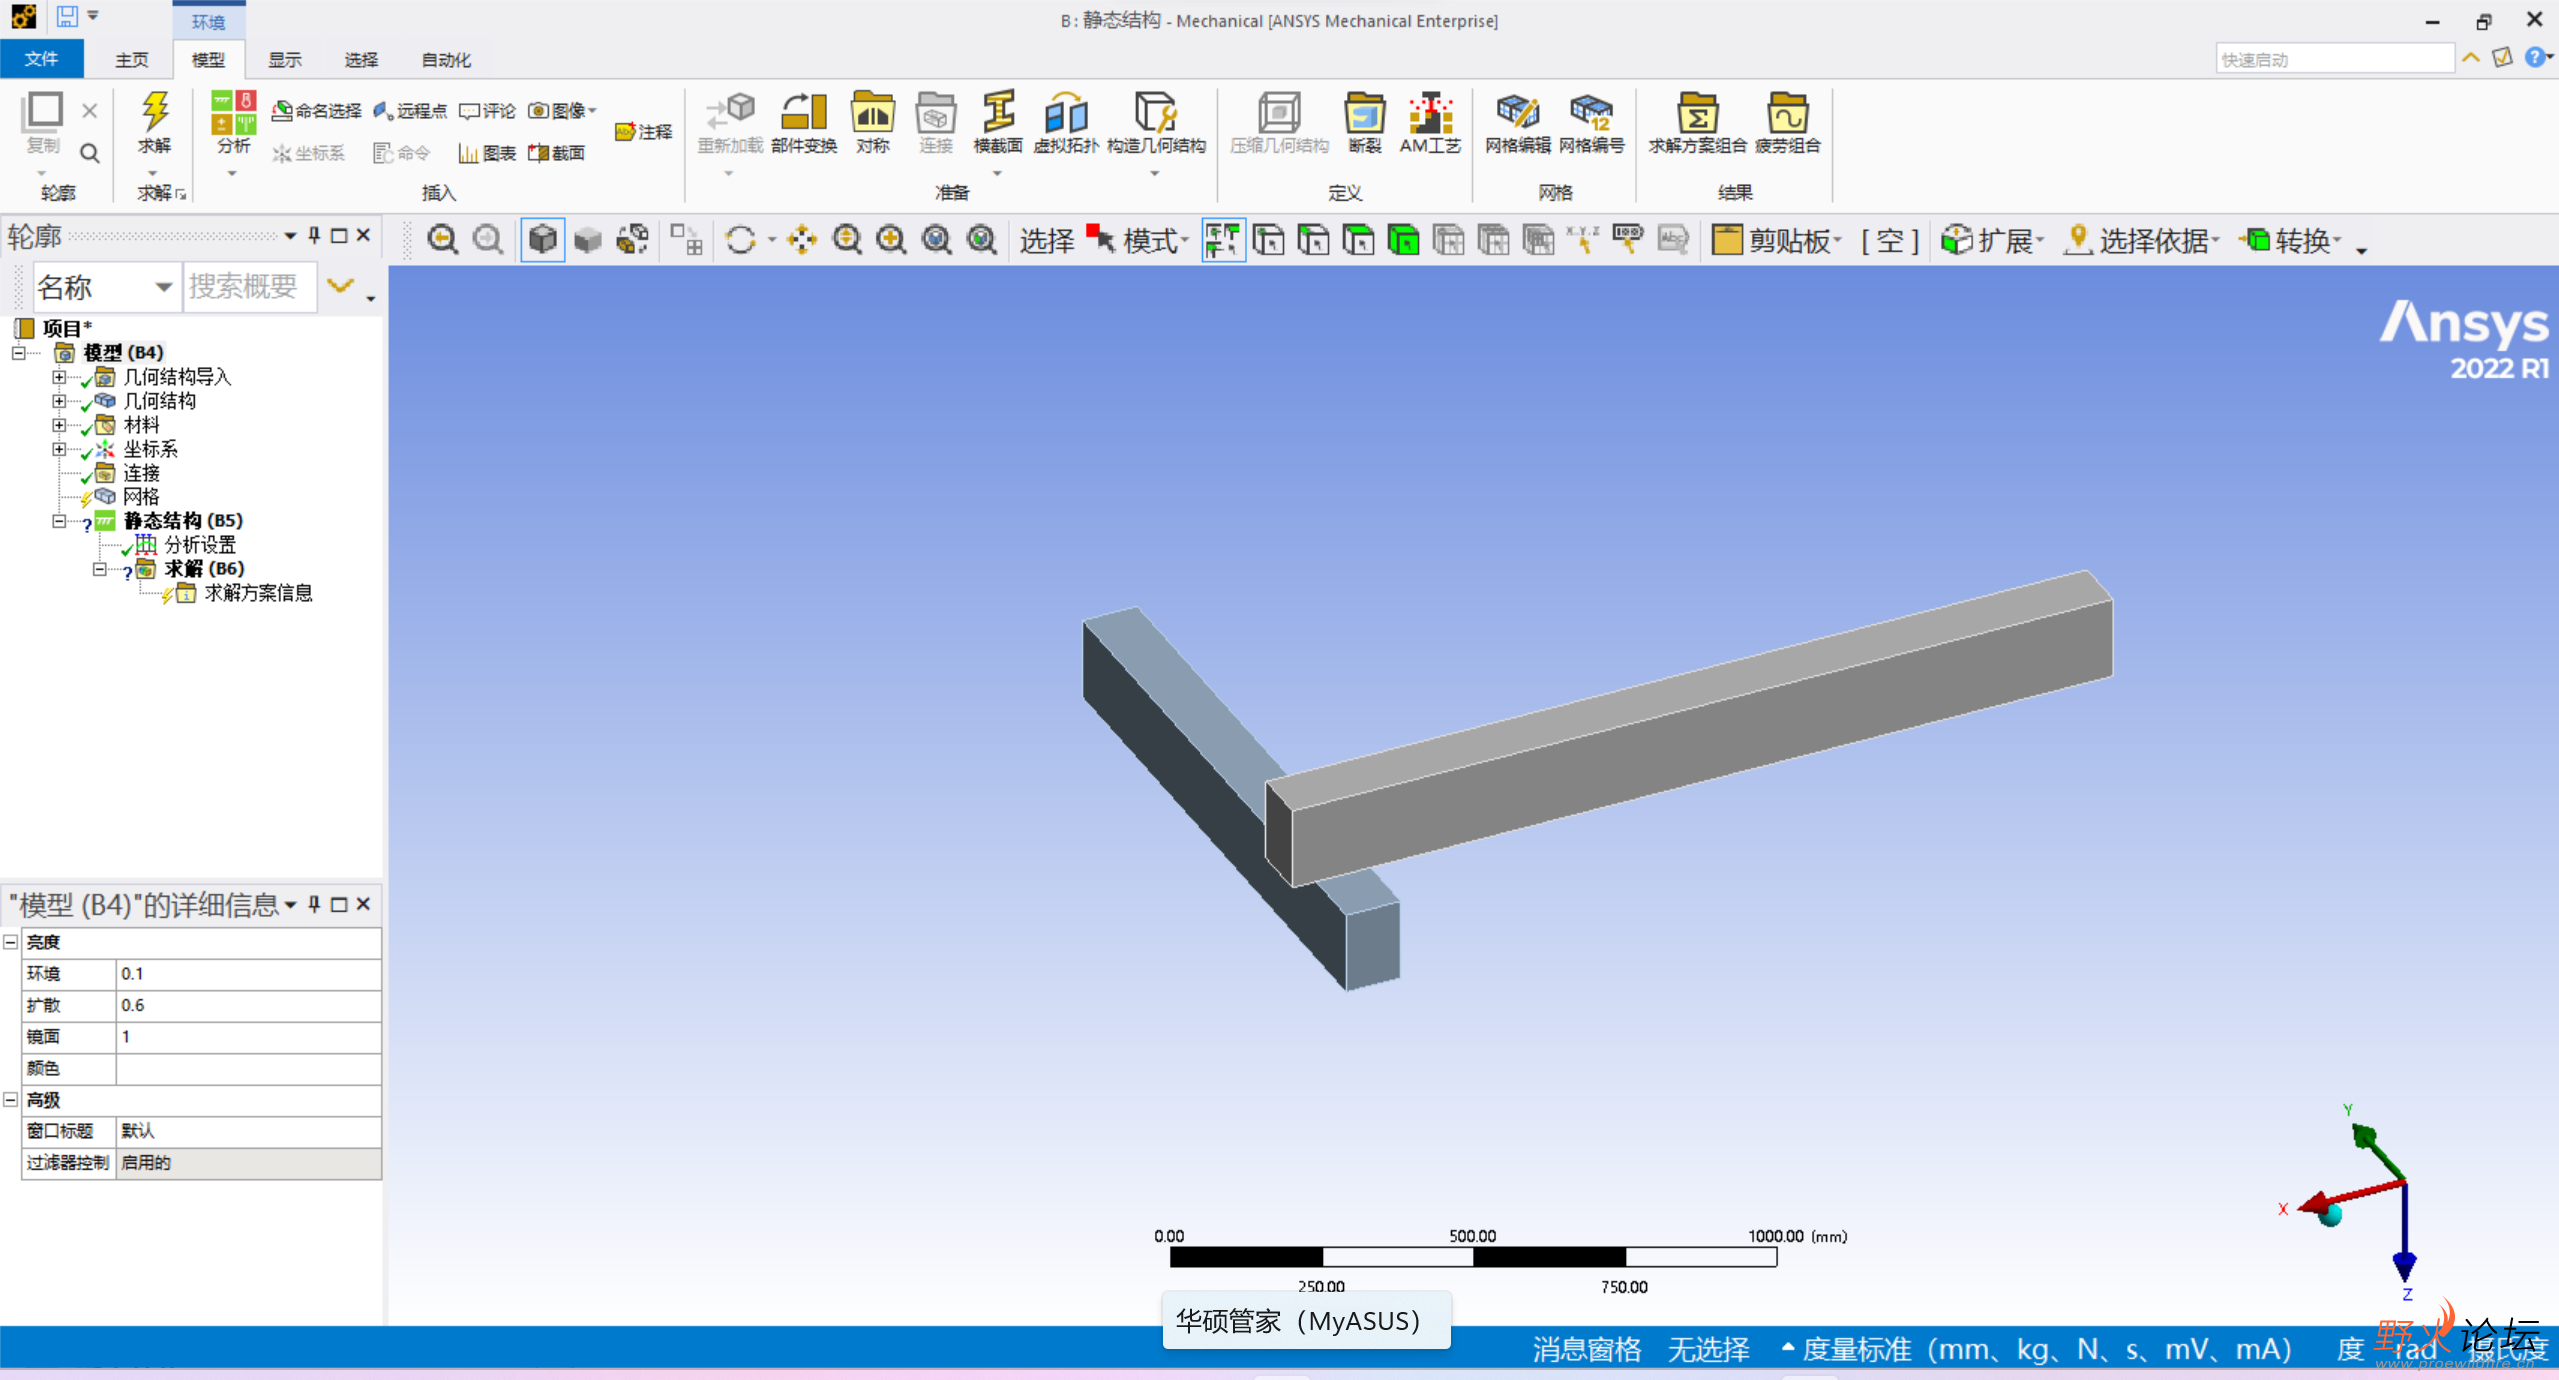Switch to the Environment (环境) context tab
The height and width of the screenshot is (1380, 2559).
pyautogui.click(x=208, y=21)
